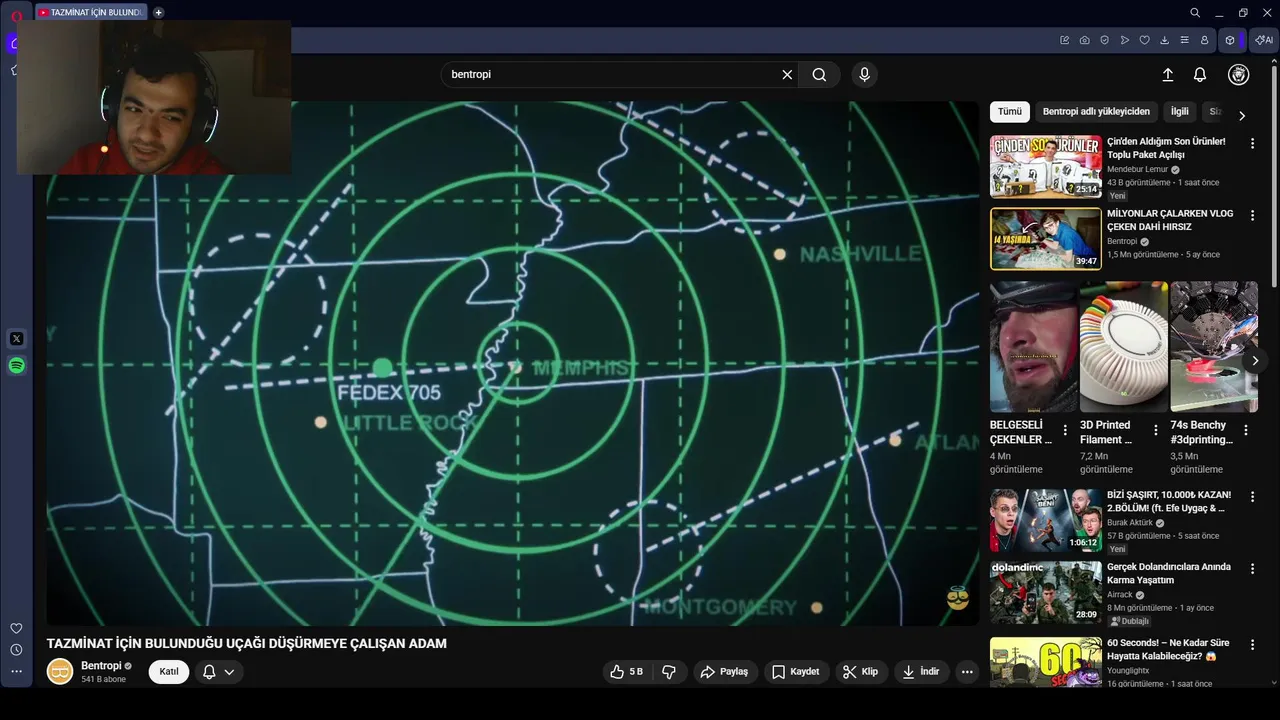Open the video's more actions three-dot menu
This screenshot has width=1280, height=720.
click(x=967, y=672)
